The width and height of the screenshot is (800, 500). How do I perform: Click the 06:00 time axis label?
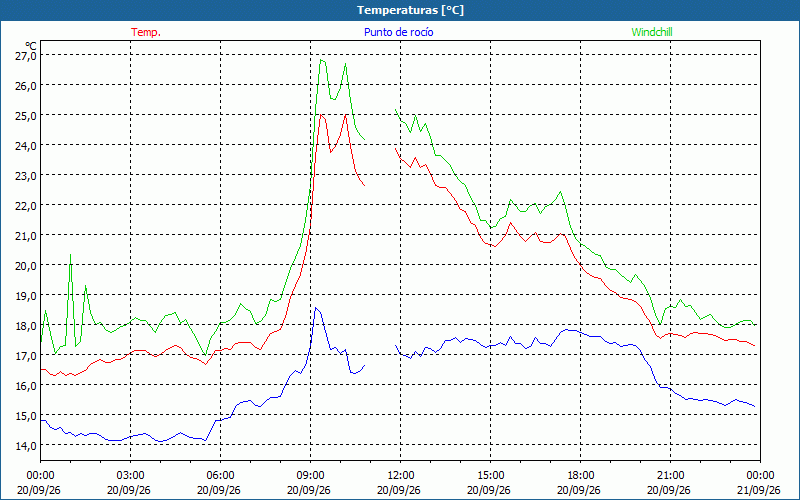click(220, 476)
